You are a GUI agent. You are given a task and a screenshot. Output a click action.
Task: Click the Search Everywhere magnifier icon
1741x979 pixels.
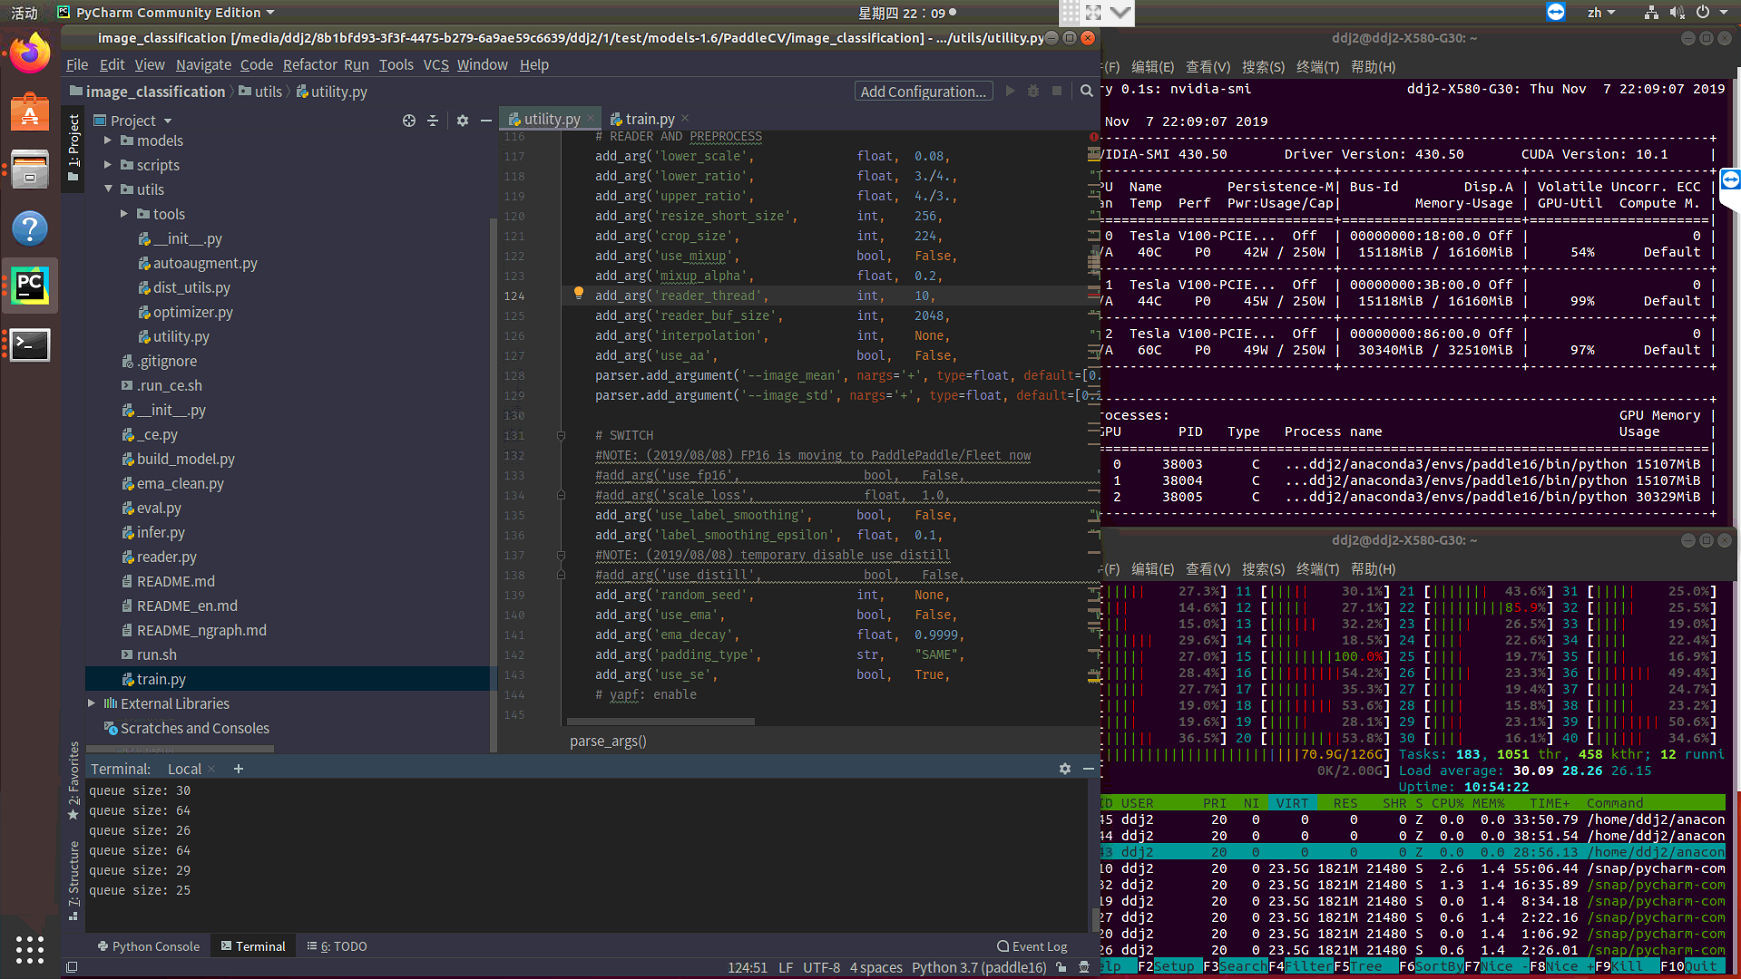click(1086, 91)
